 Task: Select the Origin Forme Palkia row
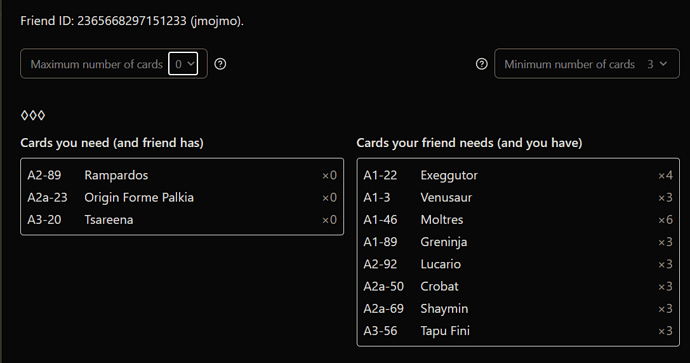pos(182,198)
